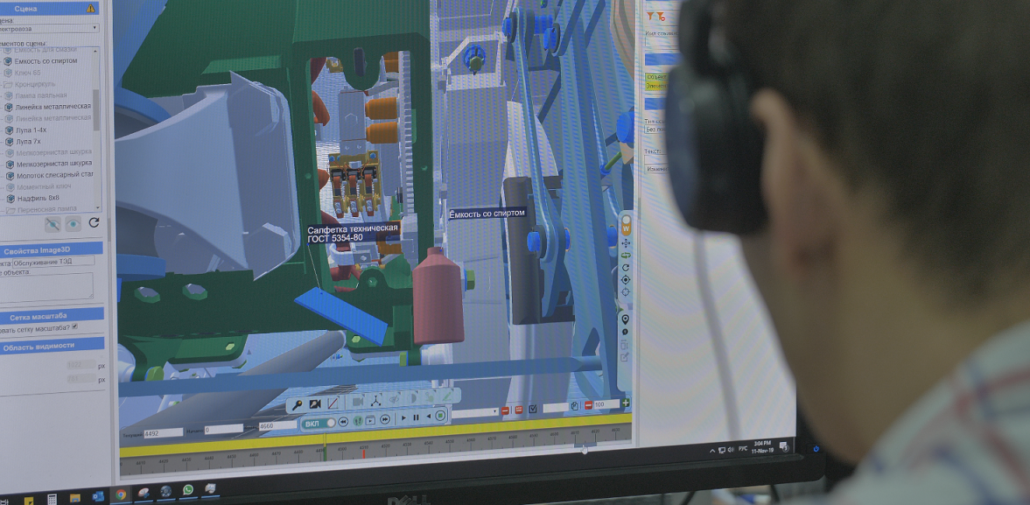
Task: Select Лупа 7х in the scene list
Action: pos(30,141)
